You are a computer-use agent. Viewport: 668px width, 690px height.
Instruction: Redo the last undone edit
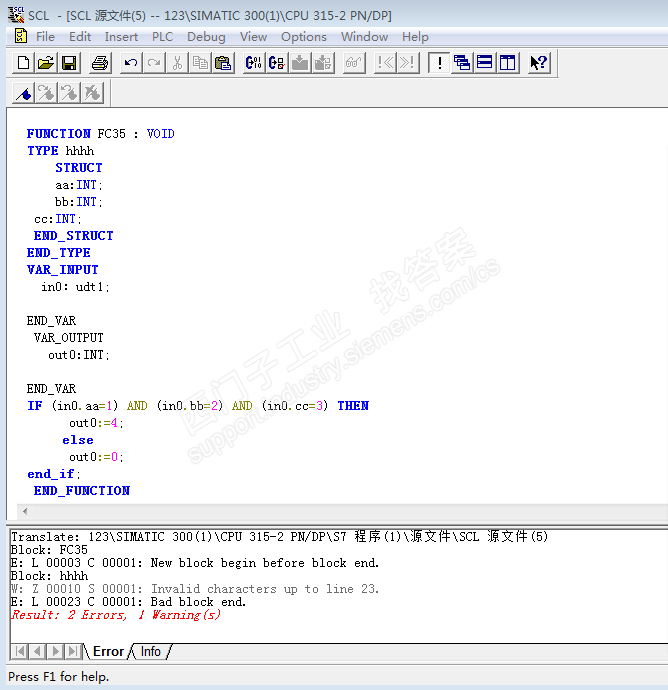pos(154,63)
